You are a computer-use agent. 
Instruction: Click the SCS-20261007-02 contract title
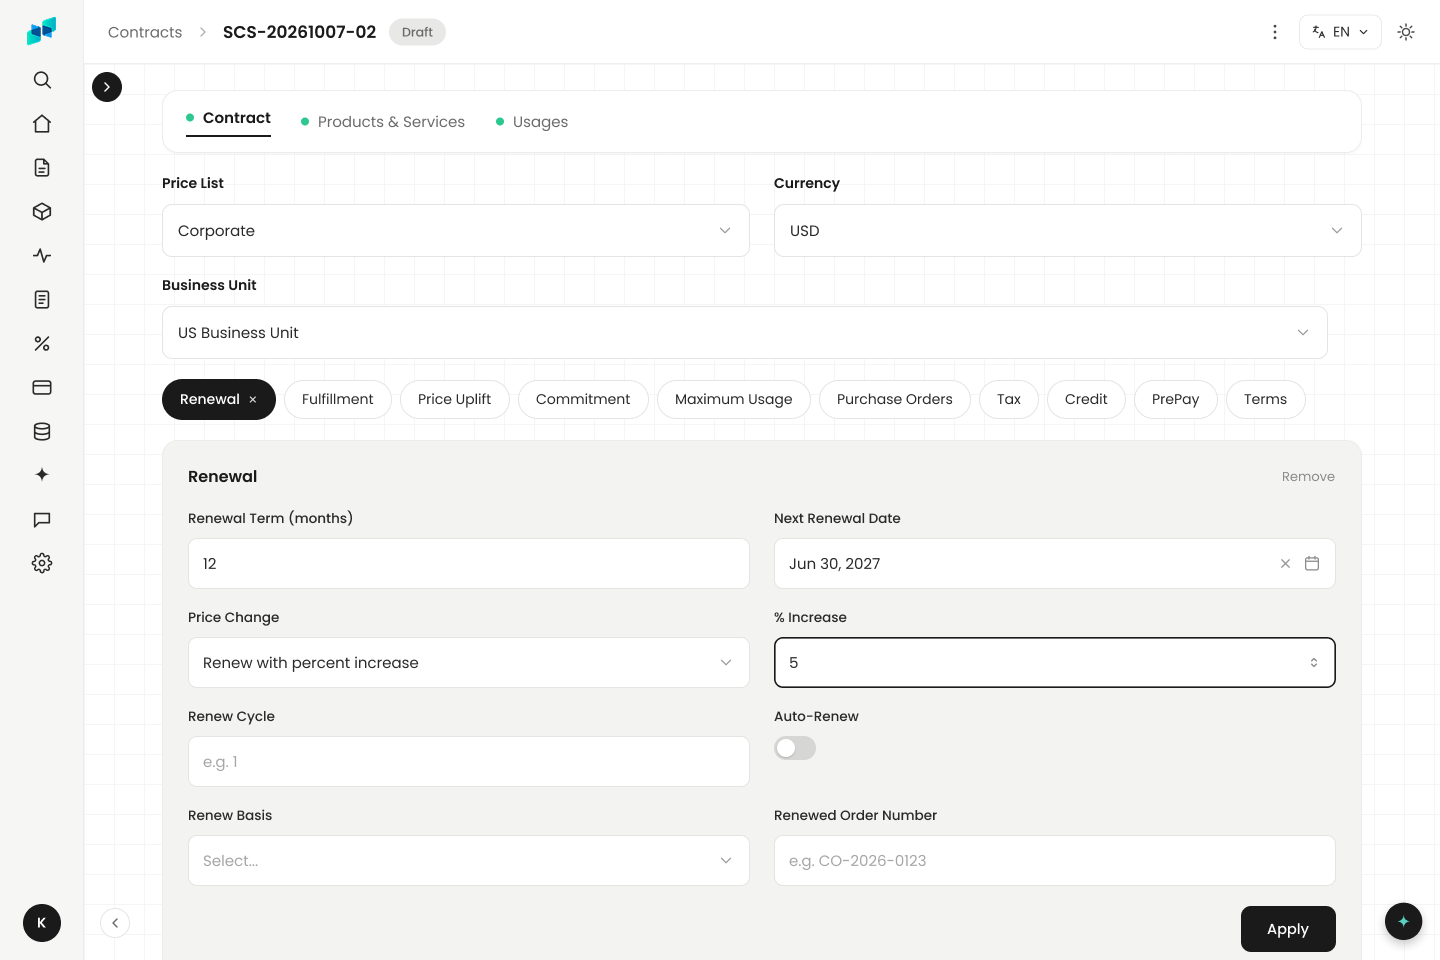pos(300,32)
